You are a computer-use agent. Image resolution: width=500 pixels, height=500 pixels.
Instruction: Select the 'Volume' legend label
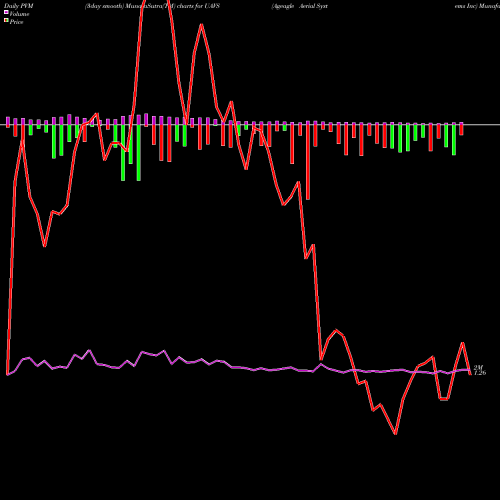pos(19,14)
